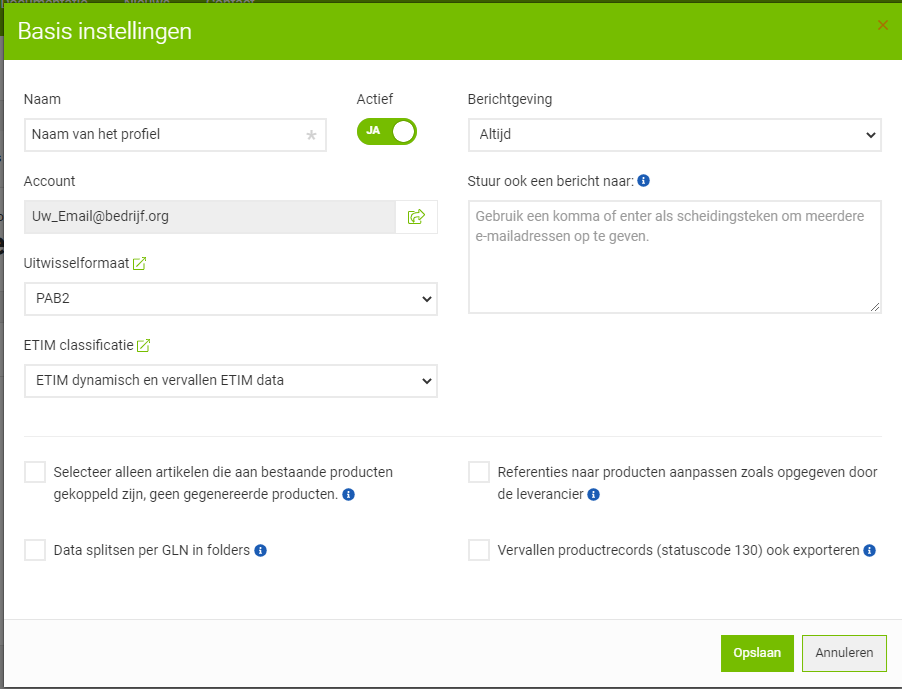
Task: Open the ETIM classificatie link icon
Action: pos(143,344)
